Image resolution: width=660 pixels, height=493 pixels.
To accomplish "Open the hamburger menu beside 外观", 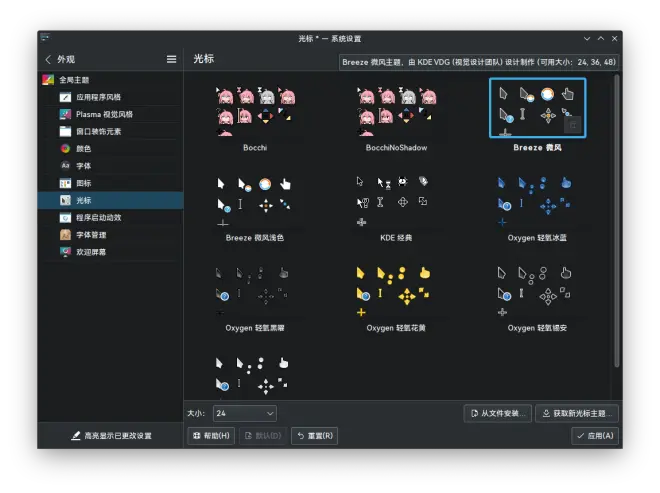I will pyautogui.click(x=172, y=60).
